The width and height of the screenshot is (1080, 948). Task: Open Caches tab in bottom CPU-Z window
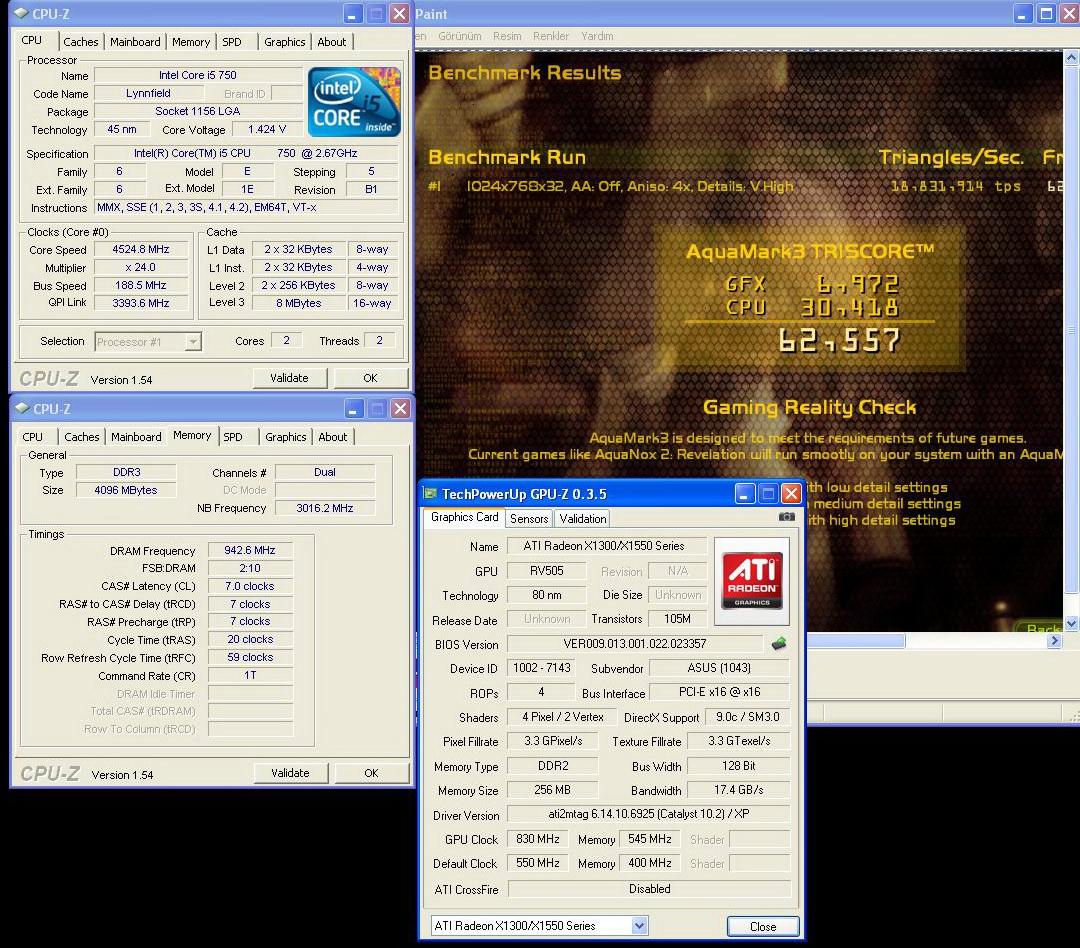(82, 437)
